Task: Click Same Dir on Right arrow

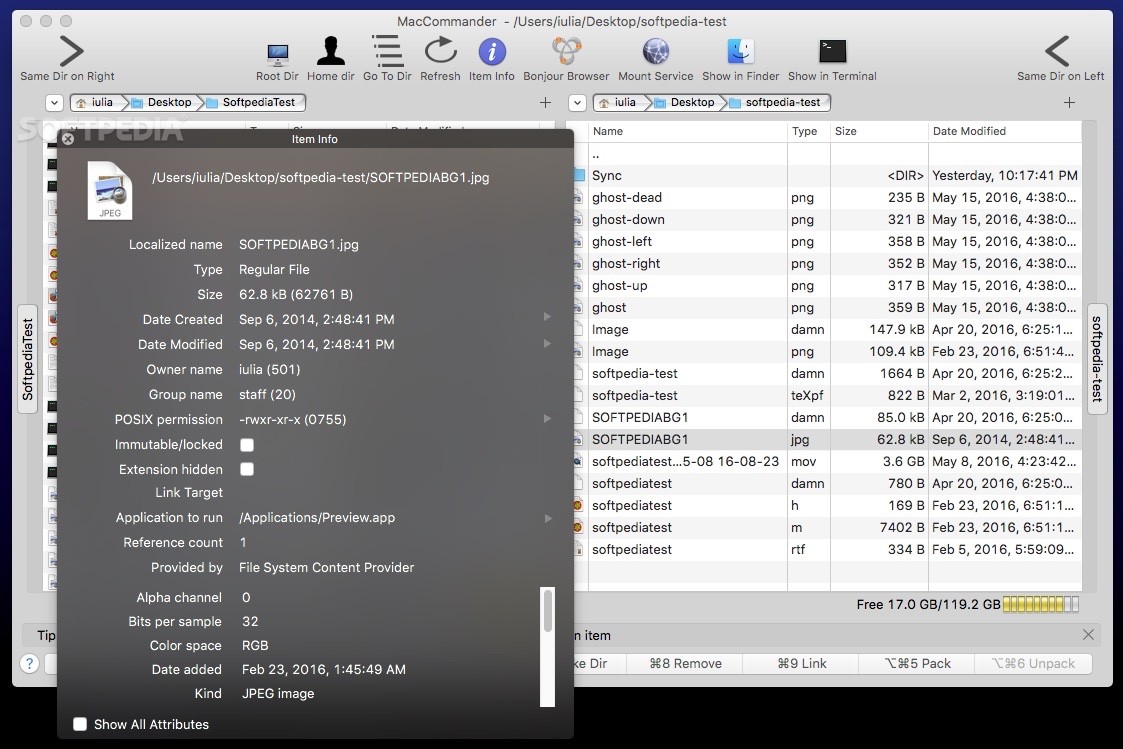Action: pyautogui.click(x=70, y=51)
